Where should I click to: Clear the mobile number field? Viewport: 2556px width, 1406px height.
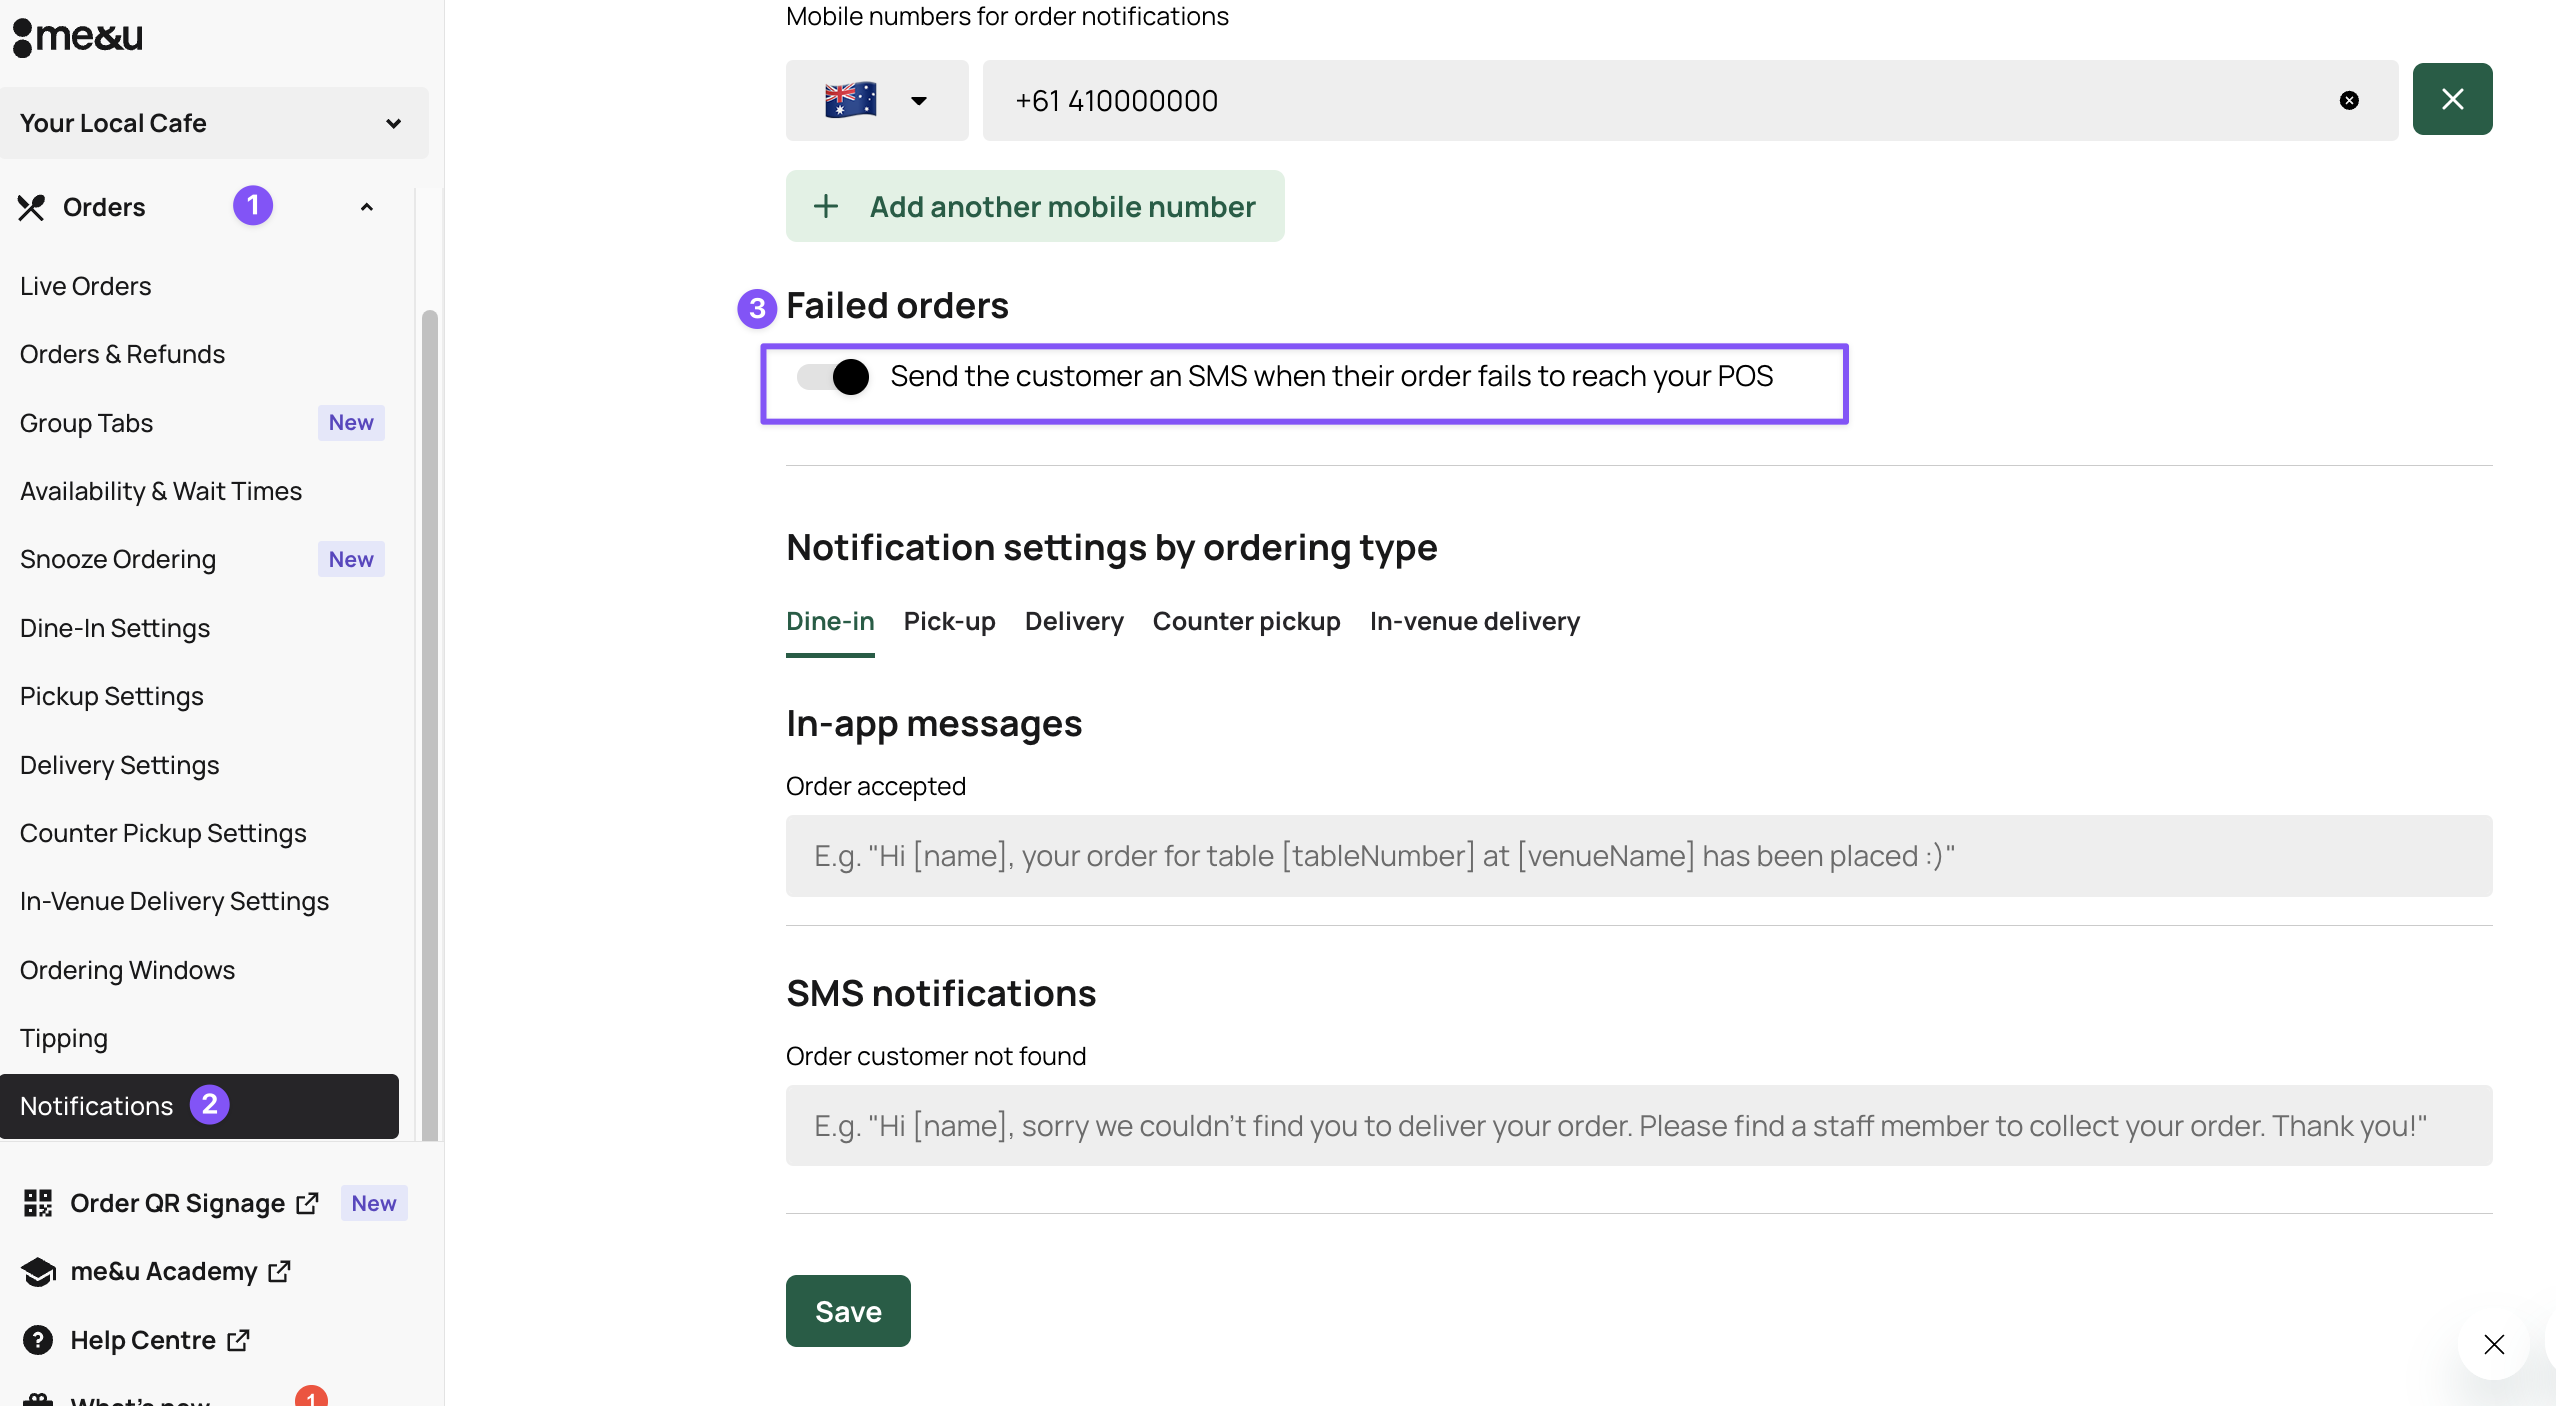click(2349, 100)
